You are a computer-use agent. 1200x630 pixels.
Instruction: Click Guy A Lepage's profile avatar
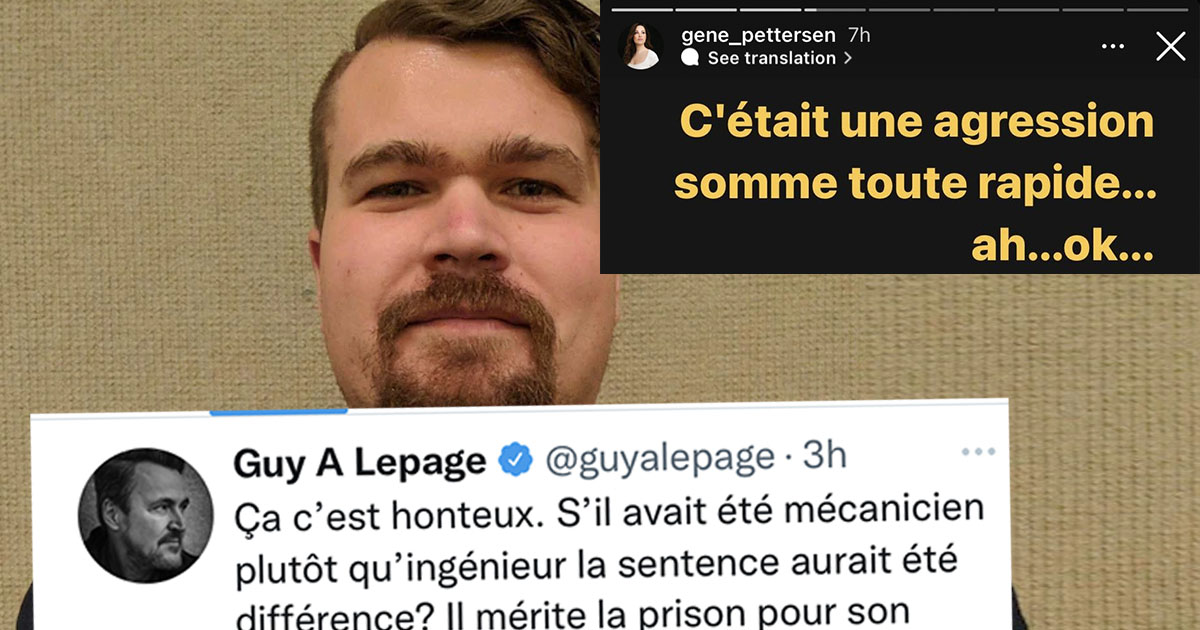click(x=146, y=515)
